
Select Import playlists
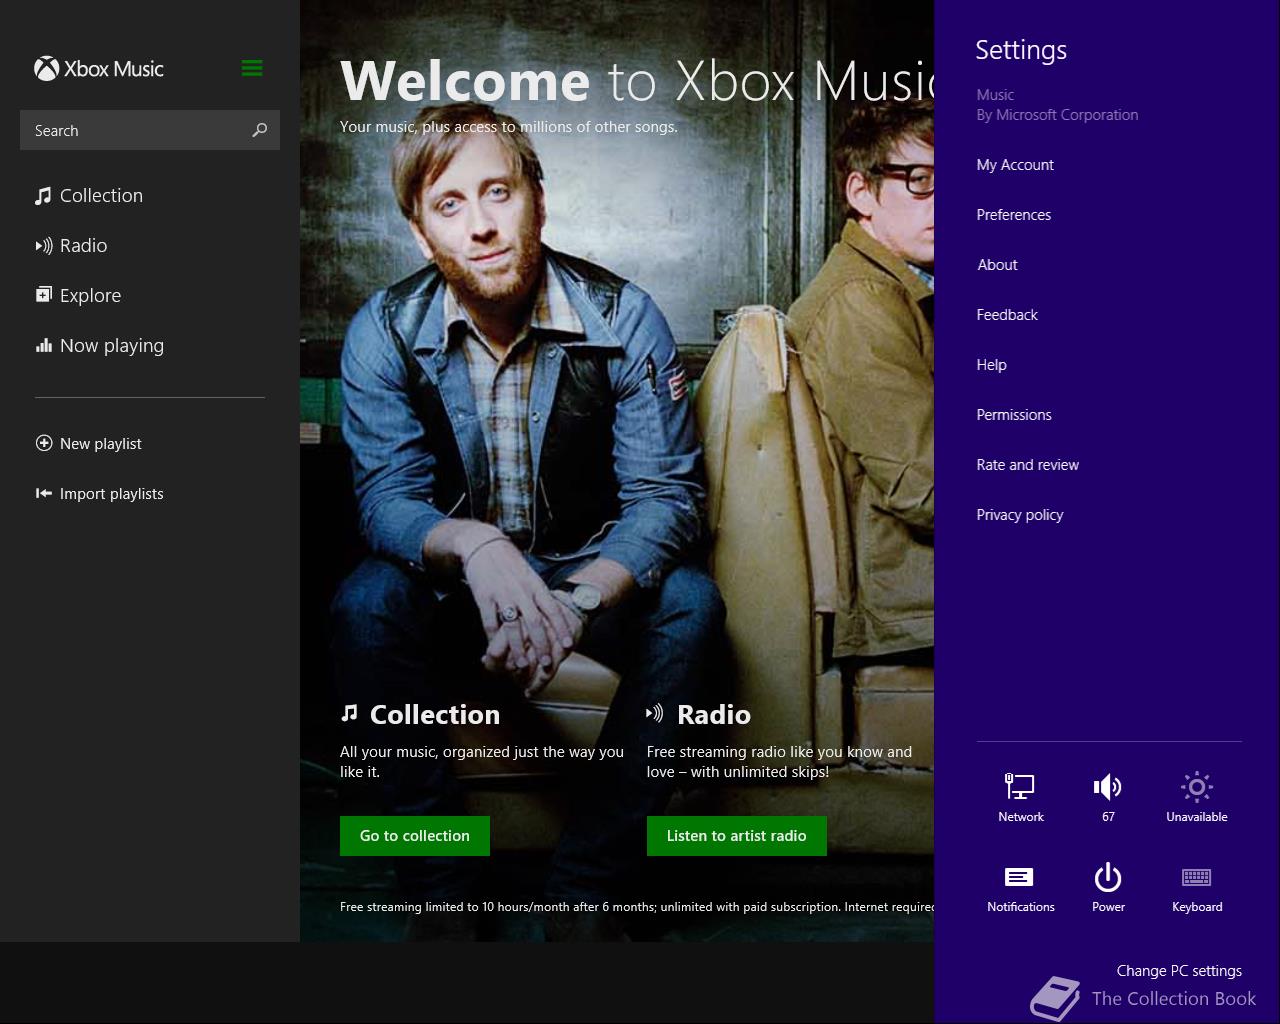click(111, 493)
